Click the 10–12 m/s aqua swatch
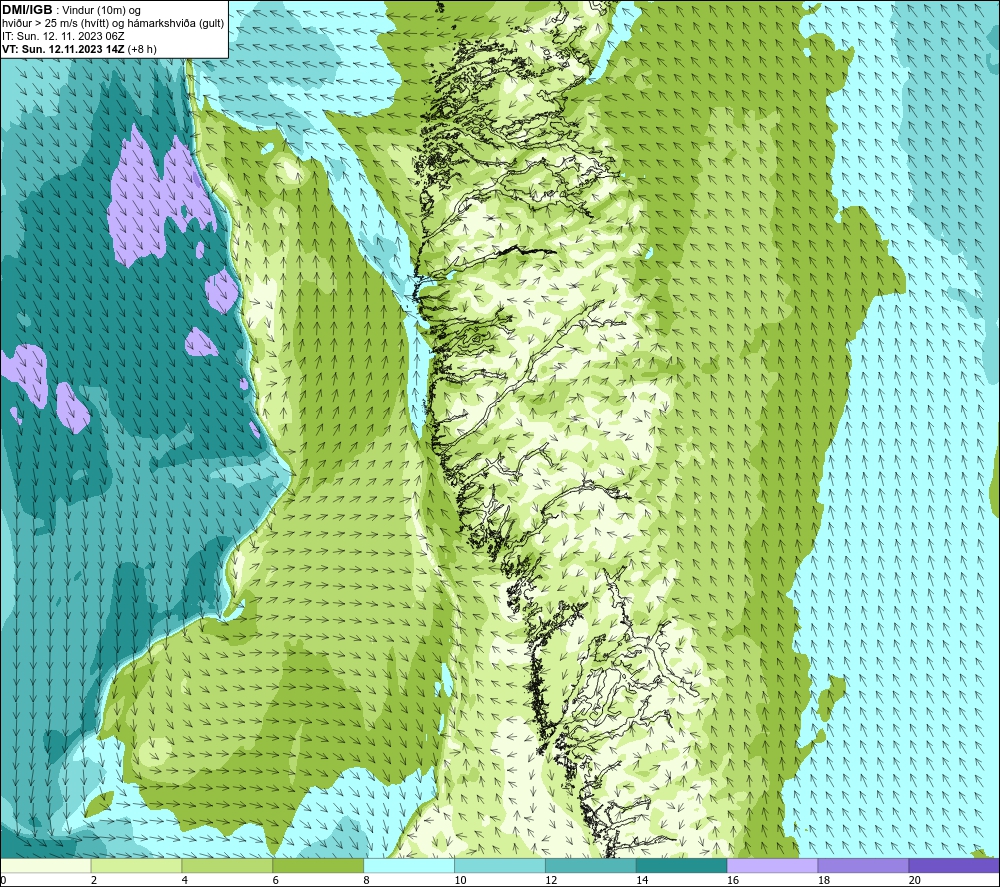This screenshot has height=887, width=1000. click(500, 865)
